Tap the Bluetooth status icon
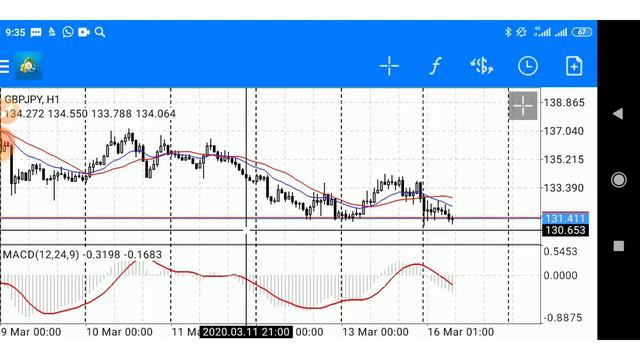 click(508, 32)
